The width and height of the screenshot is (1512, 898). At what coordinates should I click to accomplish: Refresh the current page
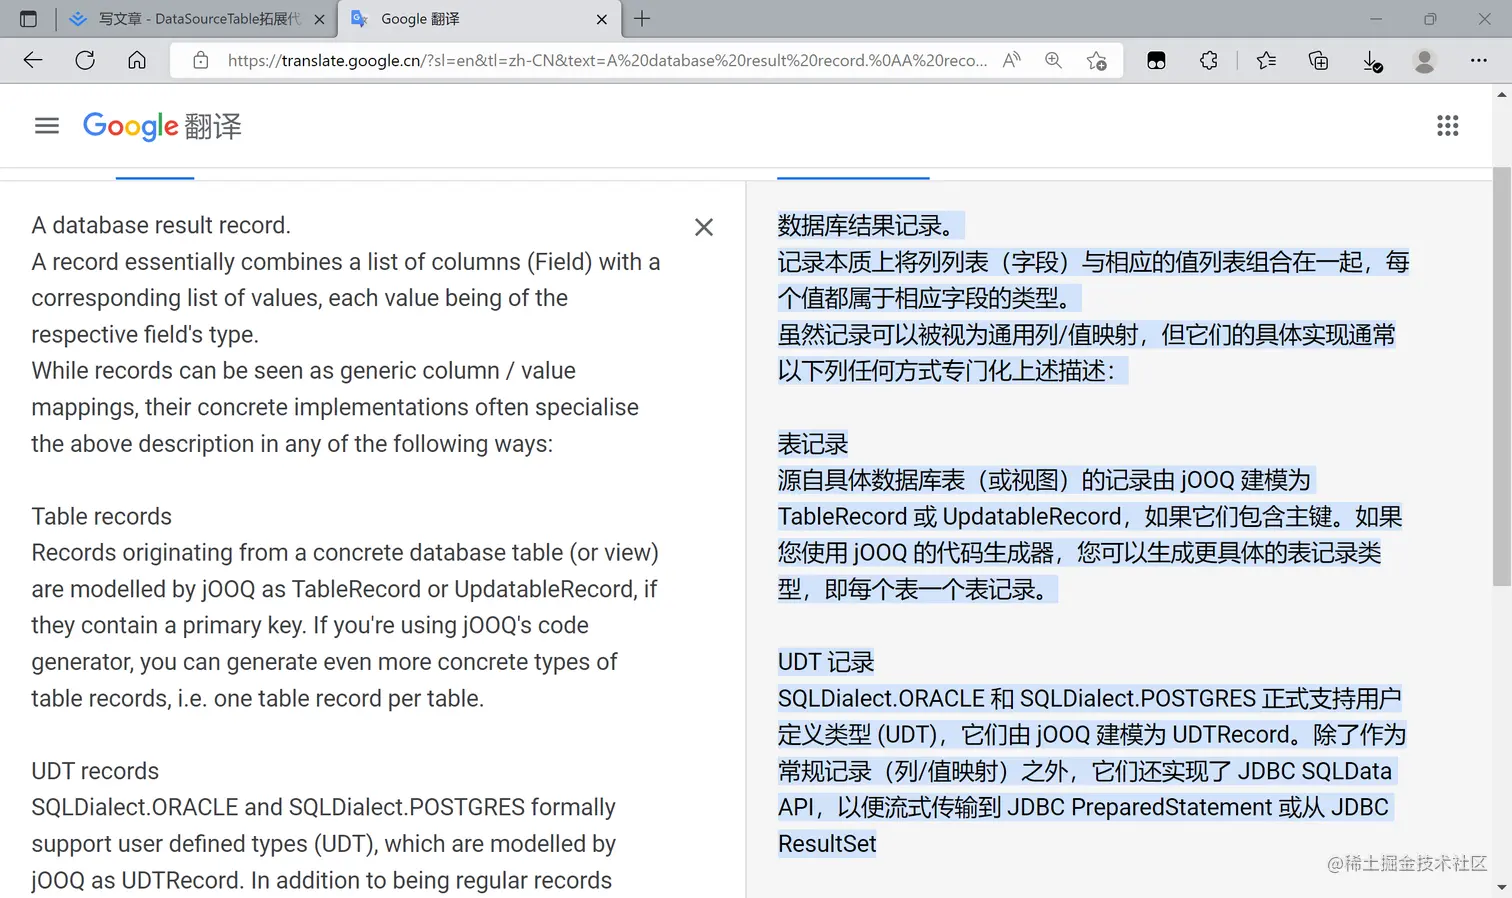tap(85, 61)
